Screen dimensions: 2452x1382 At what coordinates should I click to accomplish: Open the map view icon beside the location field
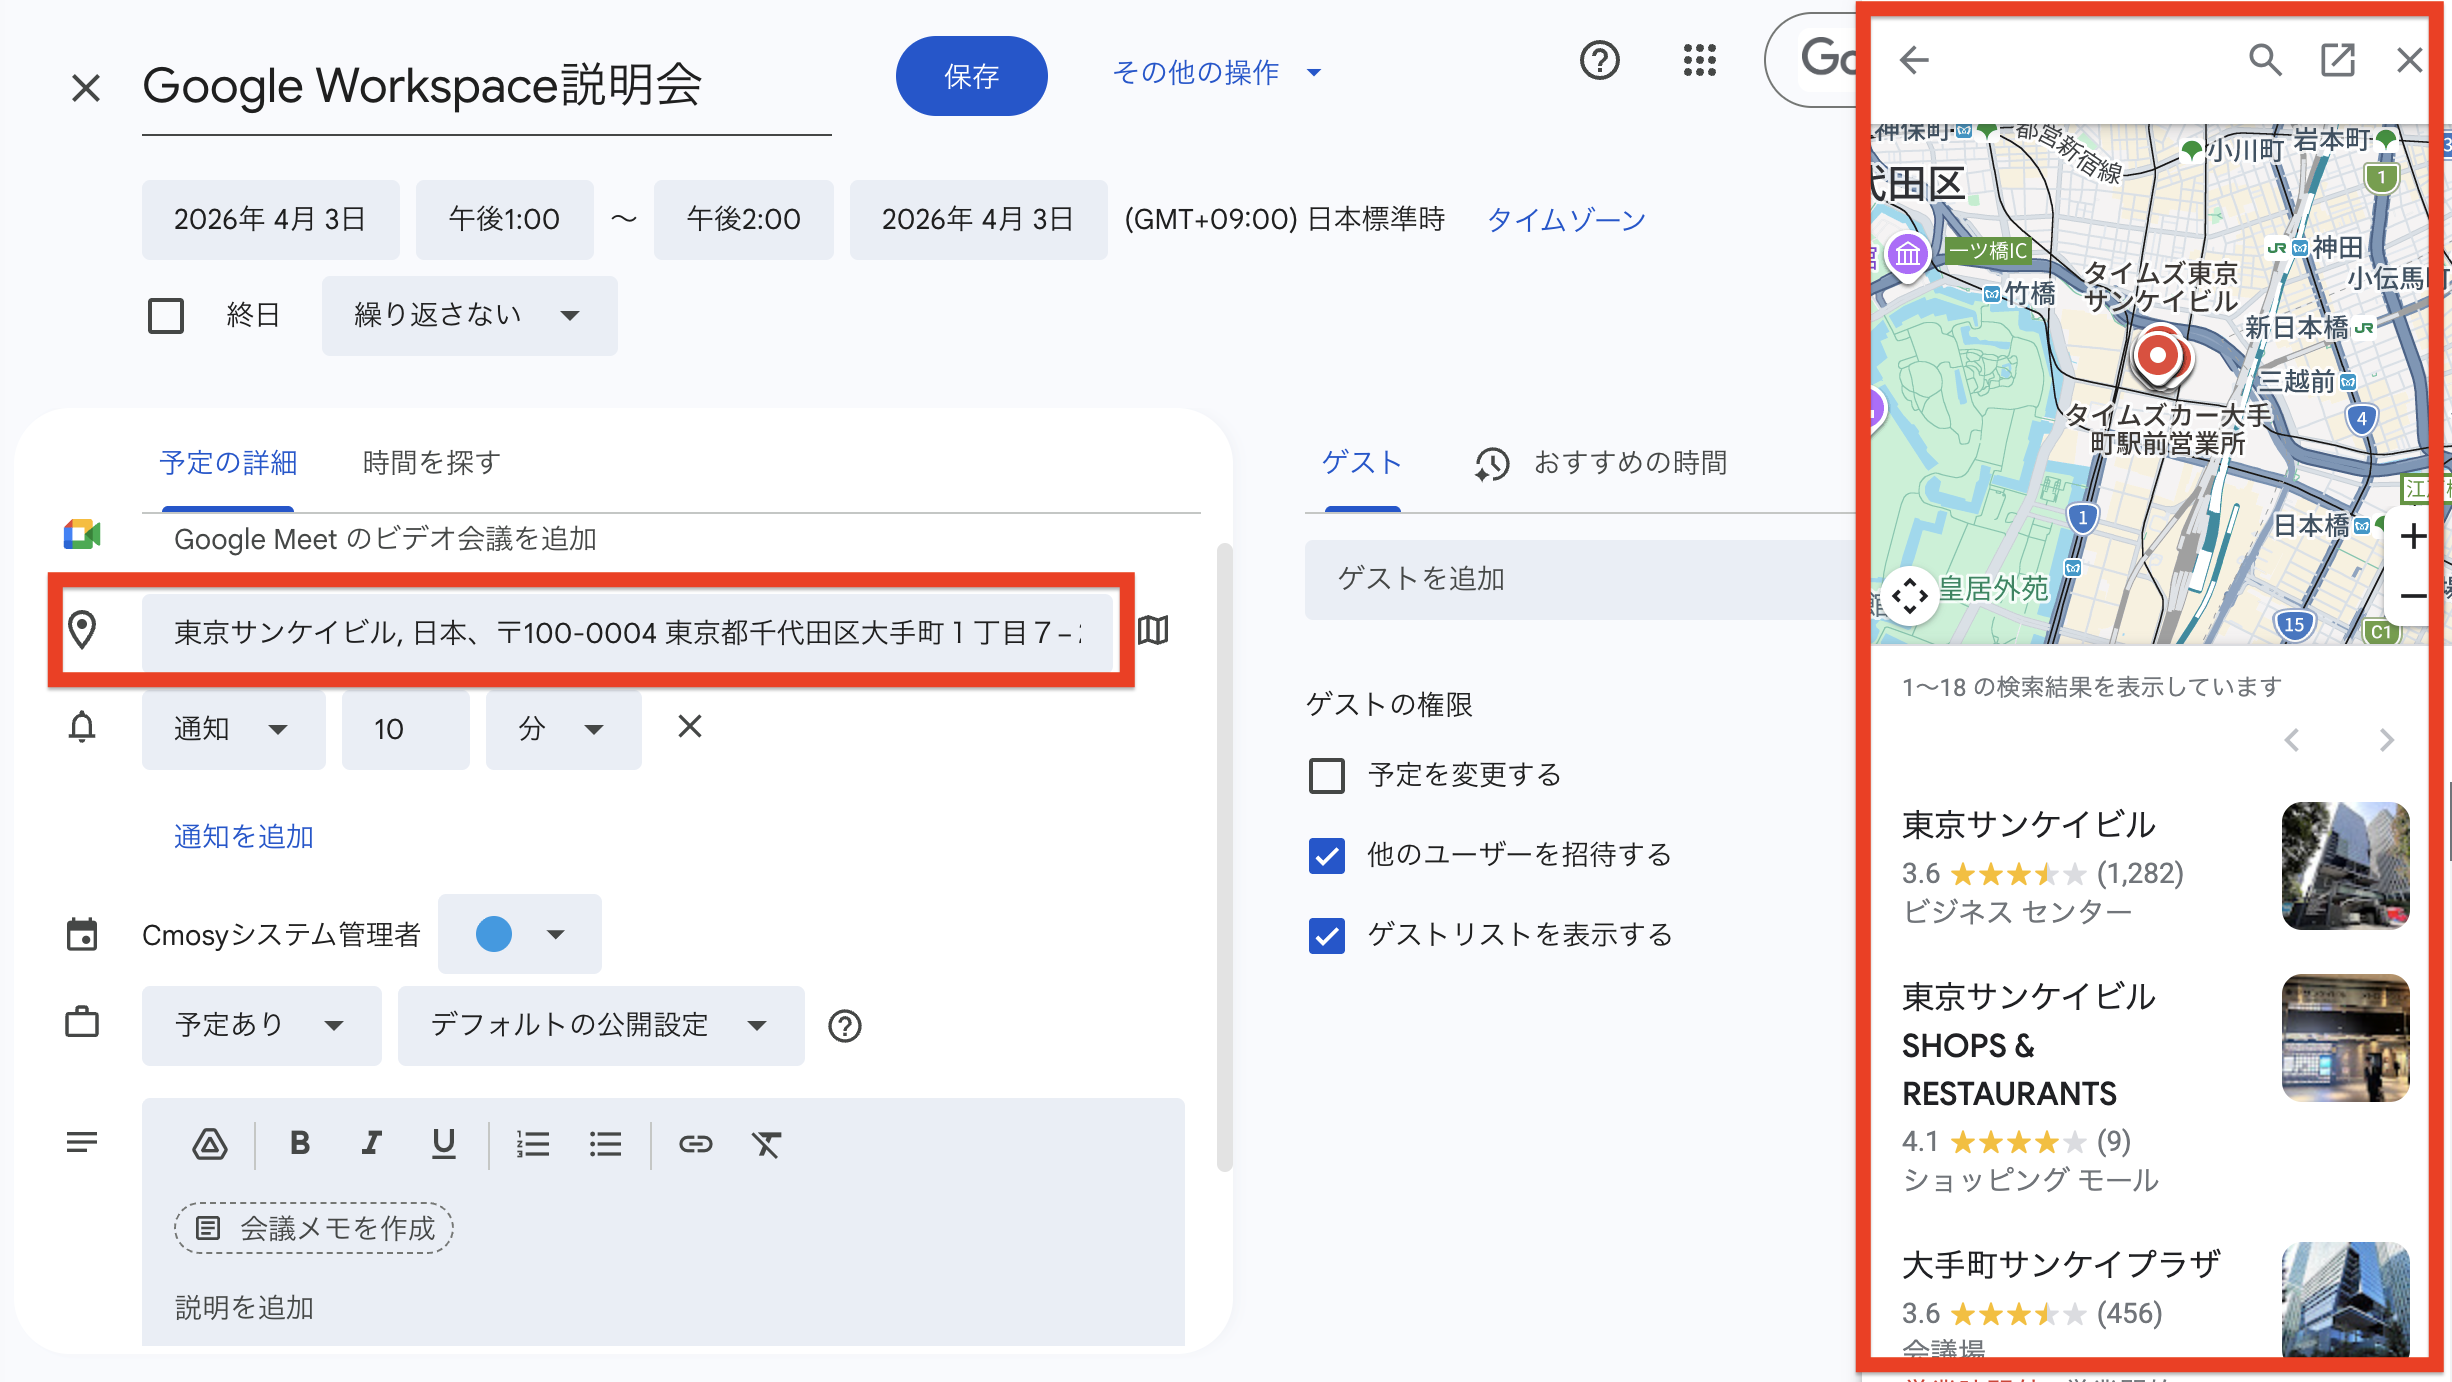tap(1155, 631)
